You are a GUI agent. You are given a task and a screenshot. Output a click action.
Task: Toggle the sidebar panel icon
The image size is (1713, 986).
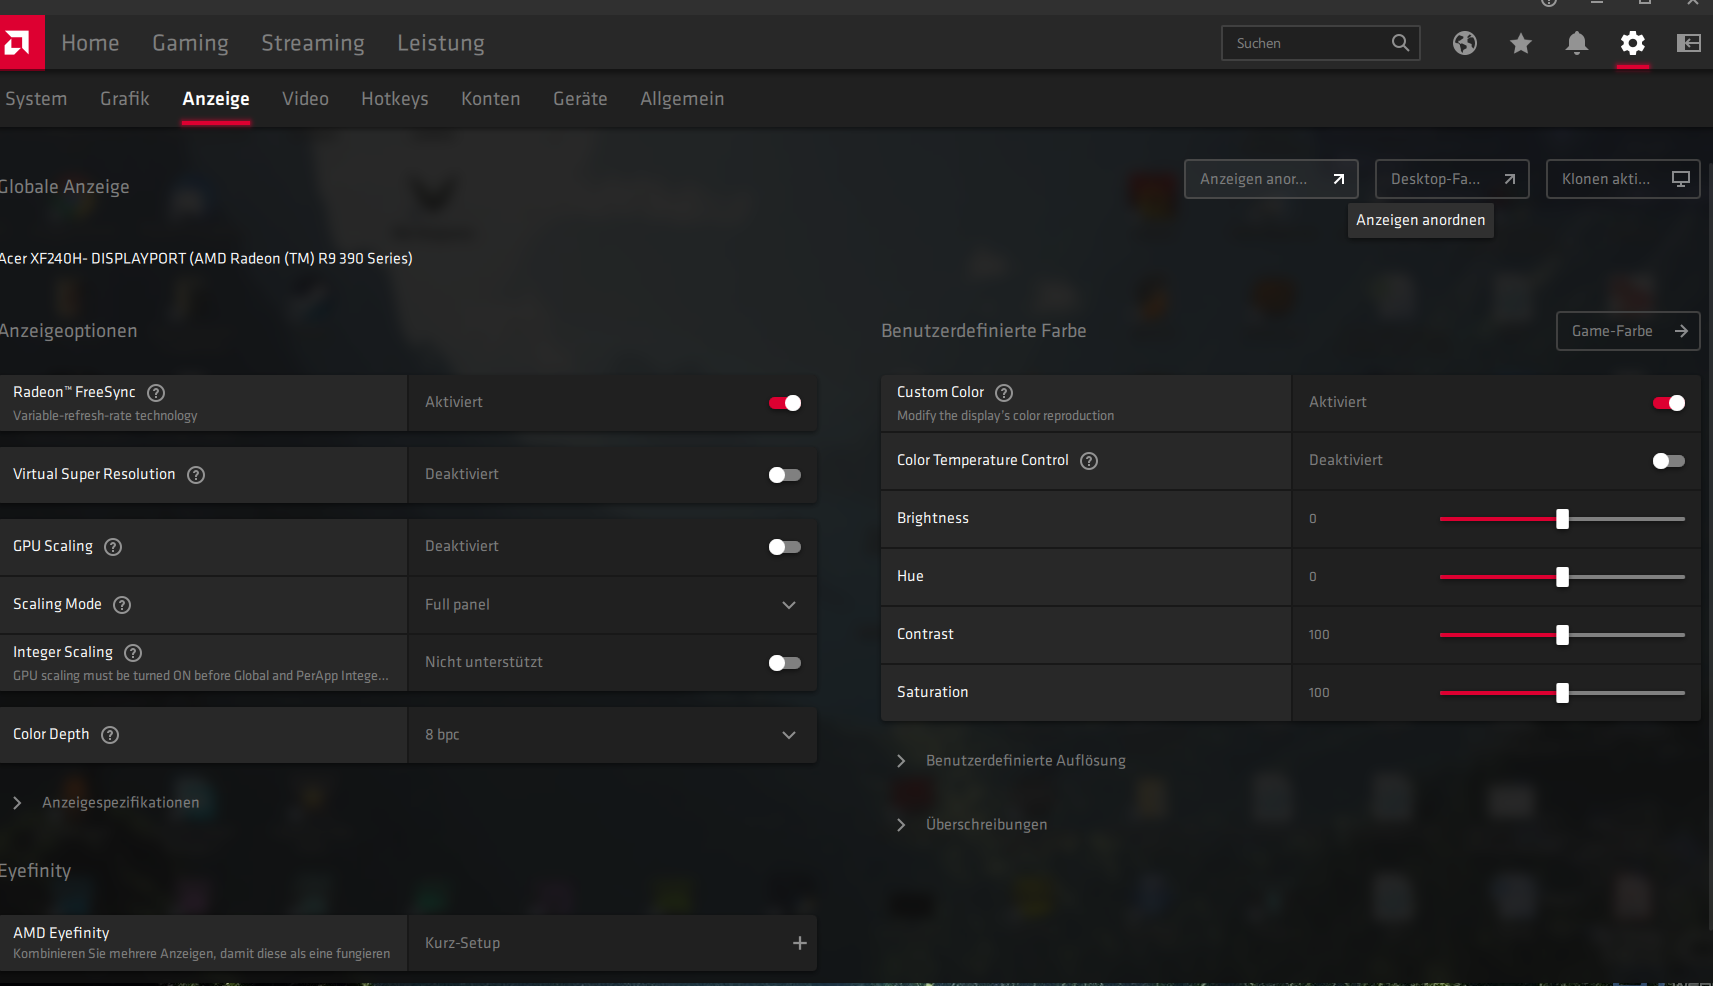coord(1689,43)
